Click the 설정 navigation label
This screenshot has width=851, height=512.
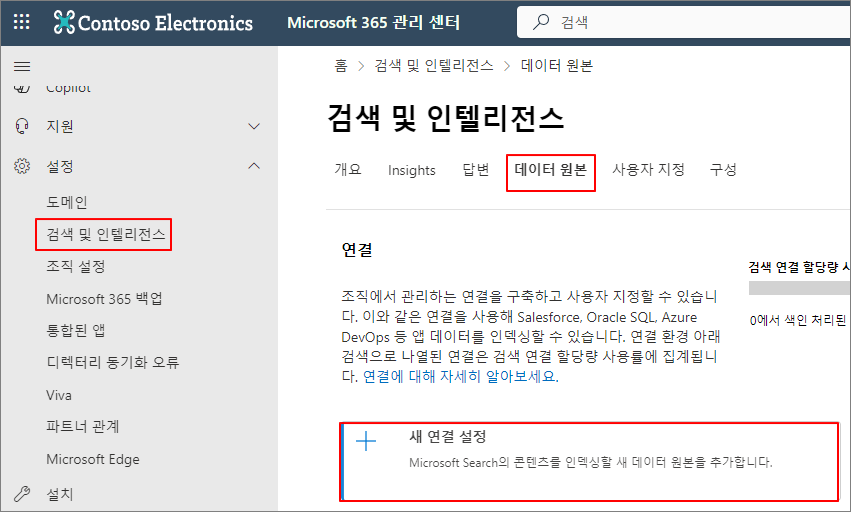[60, 166]
